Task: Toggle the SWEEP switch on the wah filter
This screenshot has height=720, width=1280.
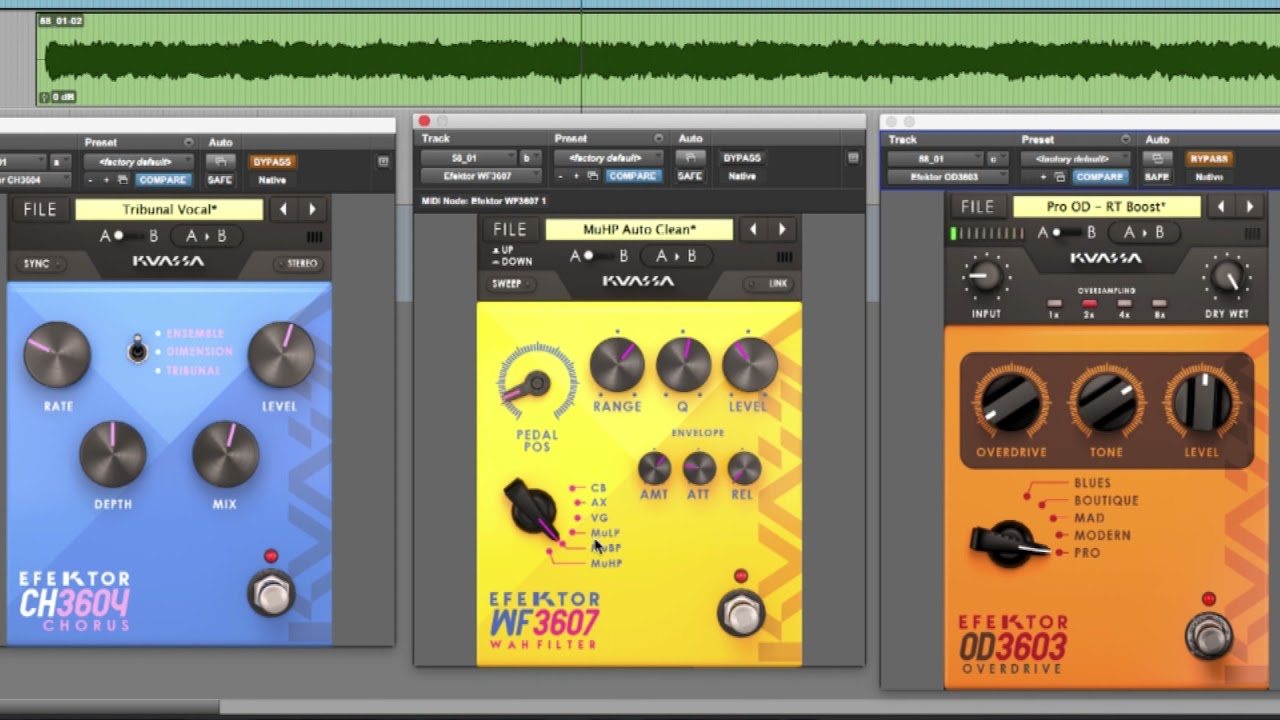Action: pyautogui.click(x=513, y=284)
